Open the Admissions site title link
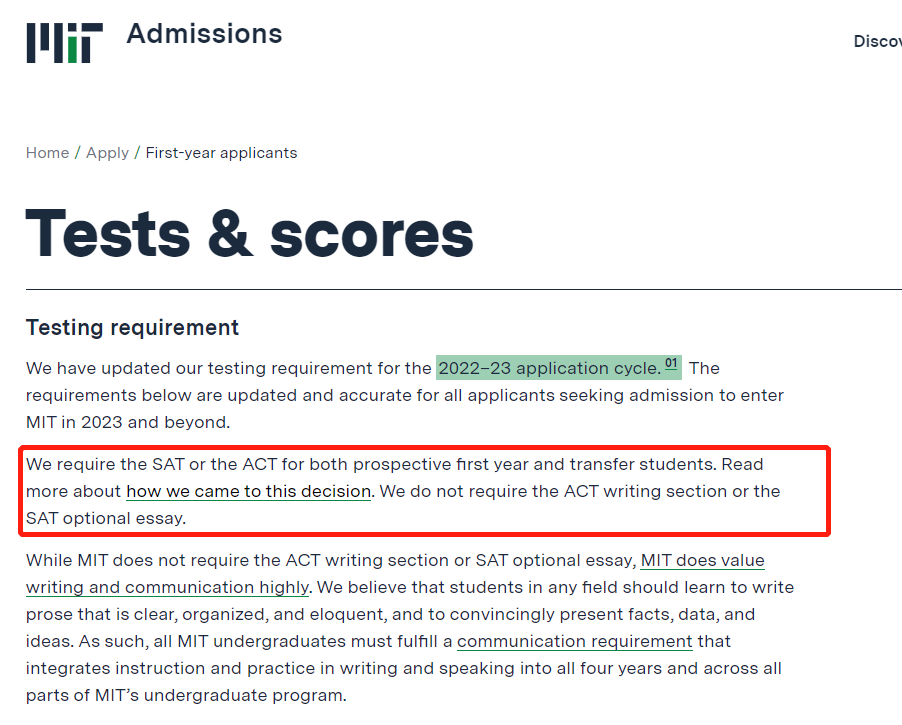Screen dimensions: 902x725 pyautogui.click(x=204, y=34)
